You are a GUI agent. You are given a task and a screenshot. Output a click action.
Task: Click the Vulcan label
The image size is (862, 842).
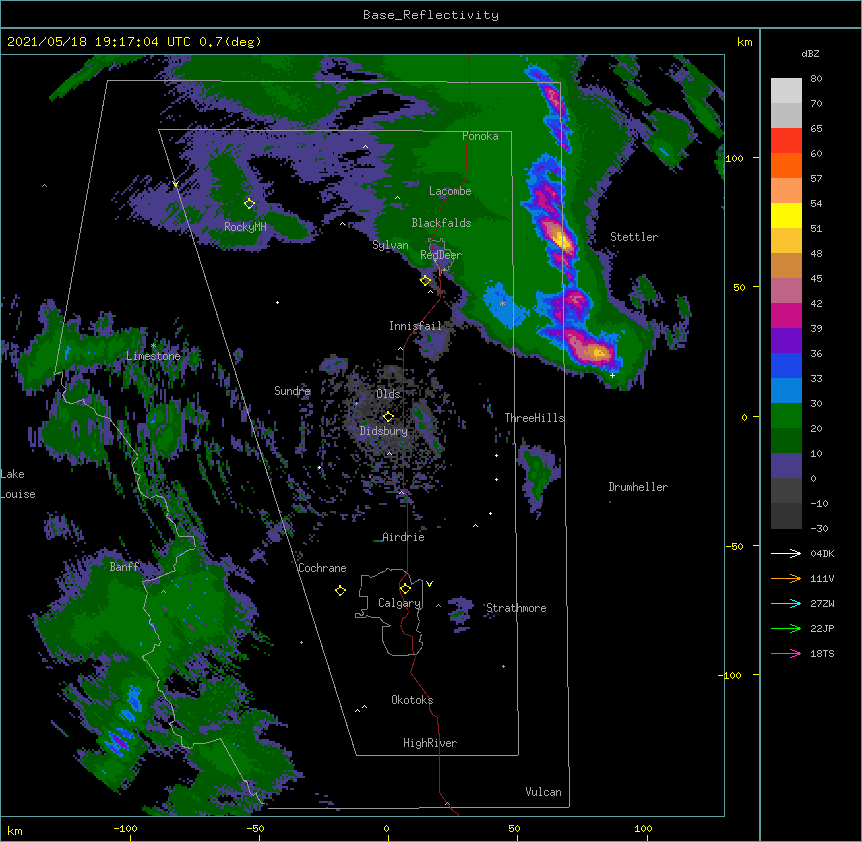point(543,792)
